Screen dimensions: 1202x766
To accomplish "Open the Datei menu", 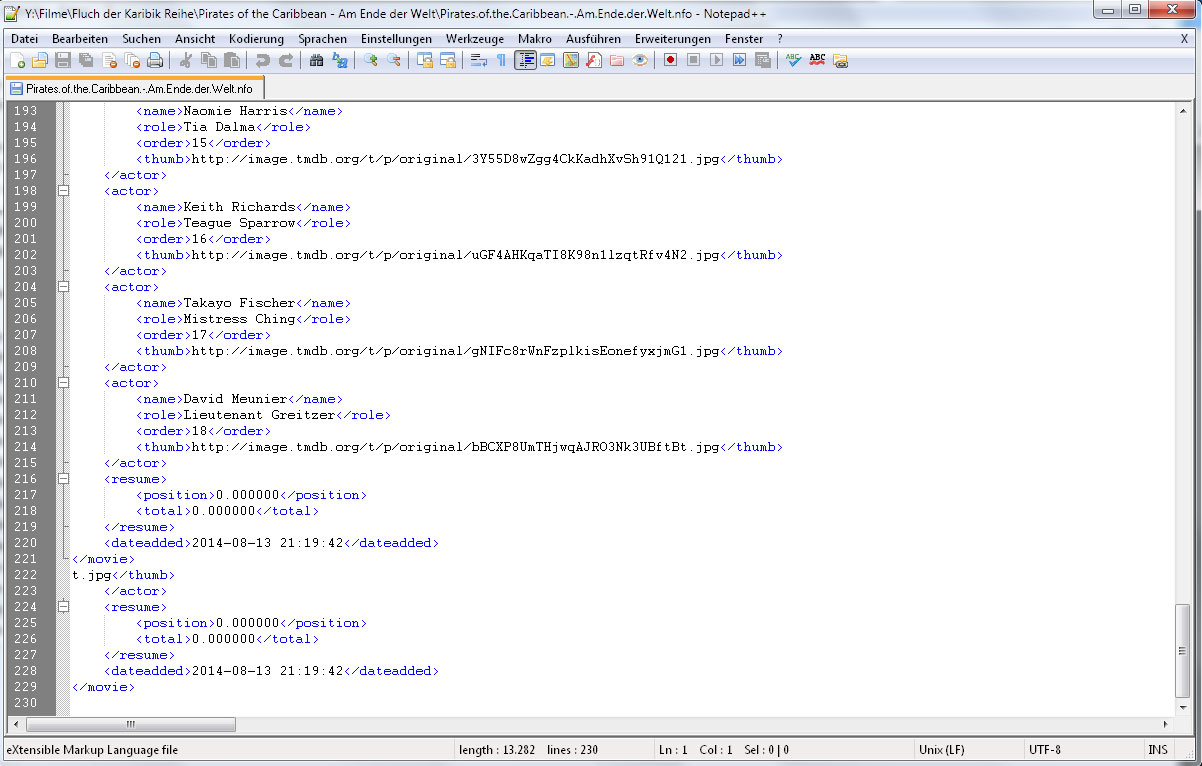I will point(24,39).
